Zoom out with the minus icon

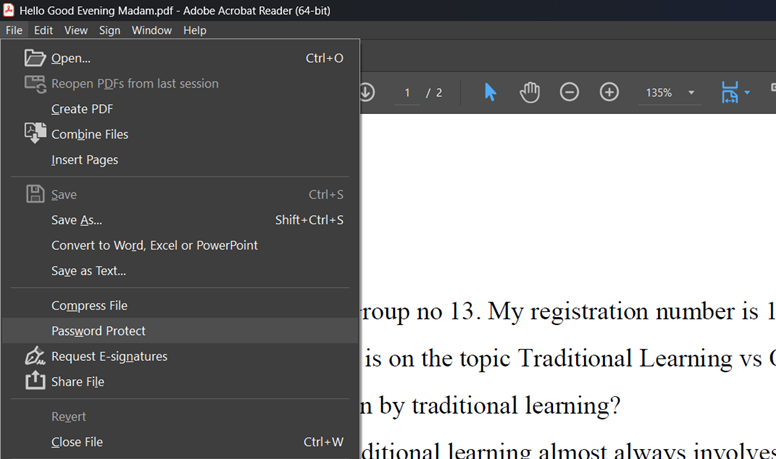pyautogui.click(x=569, y=92)
